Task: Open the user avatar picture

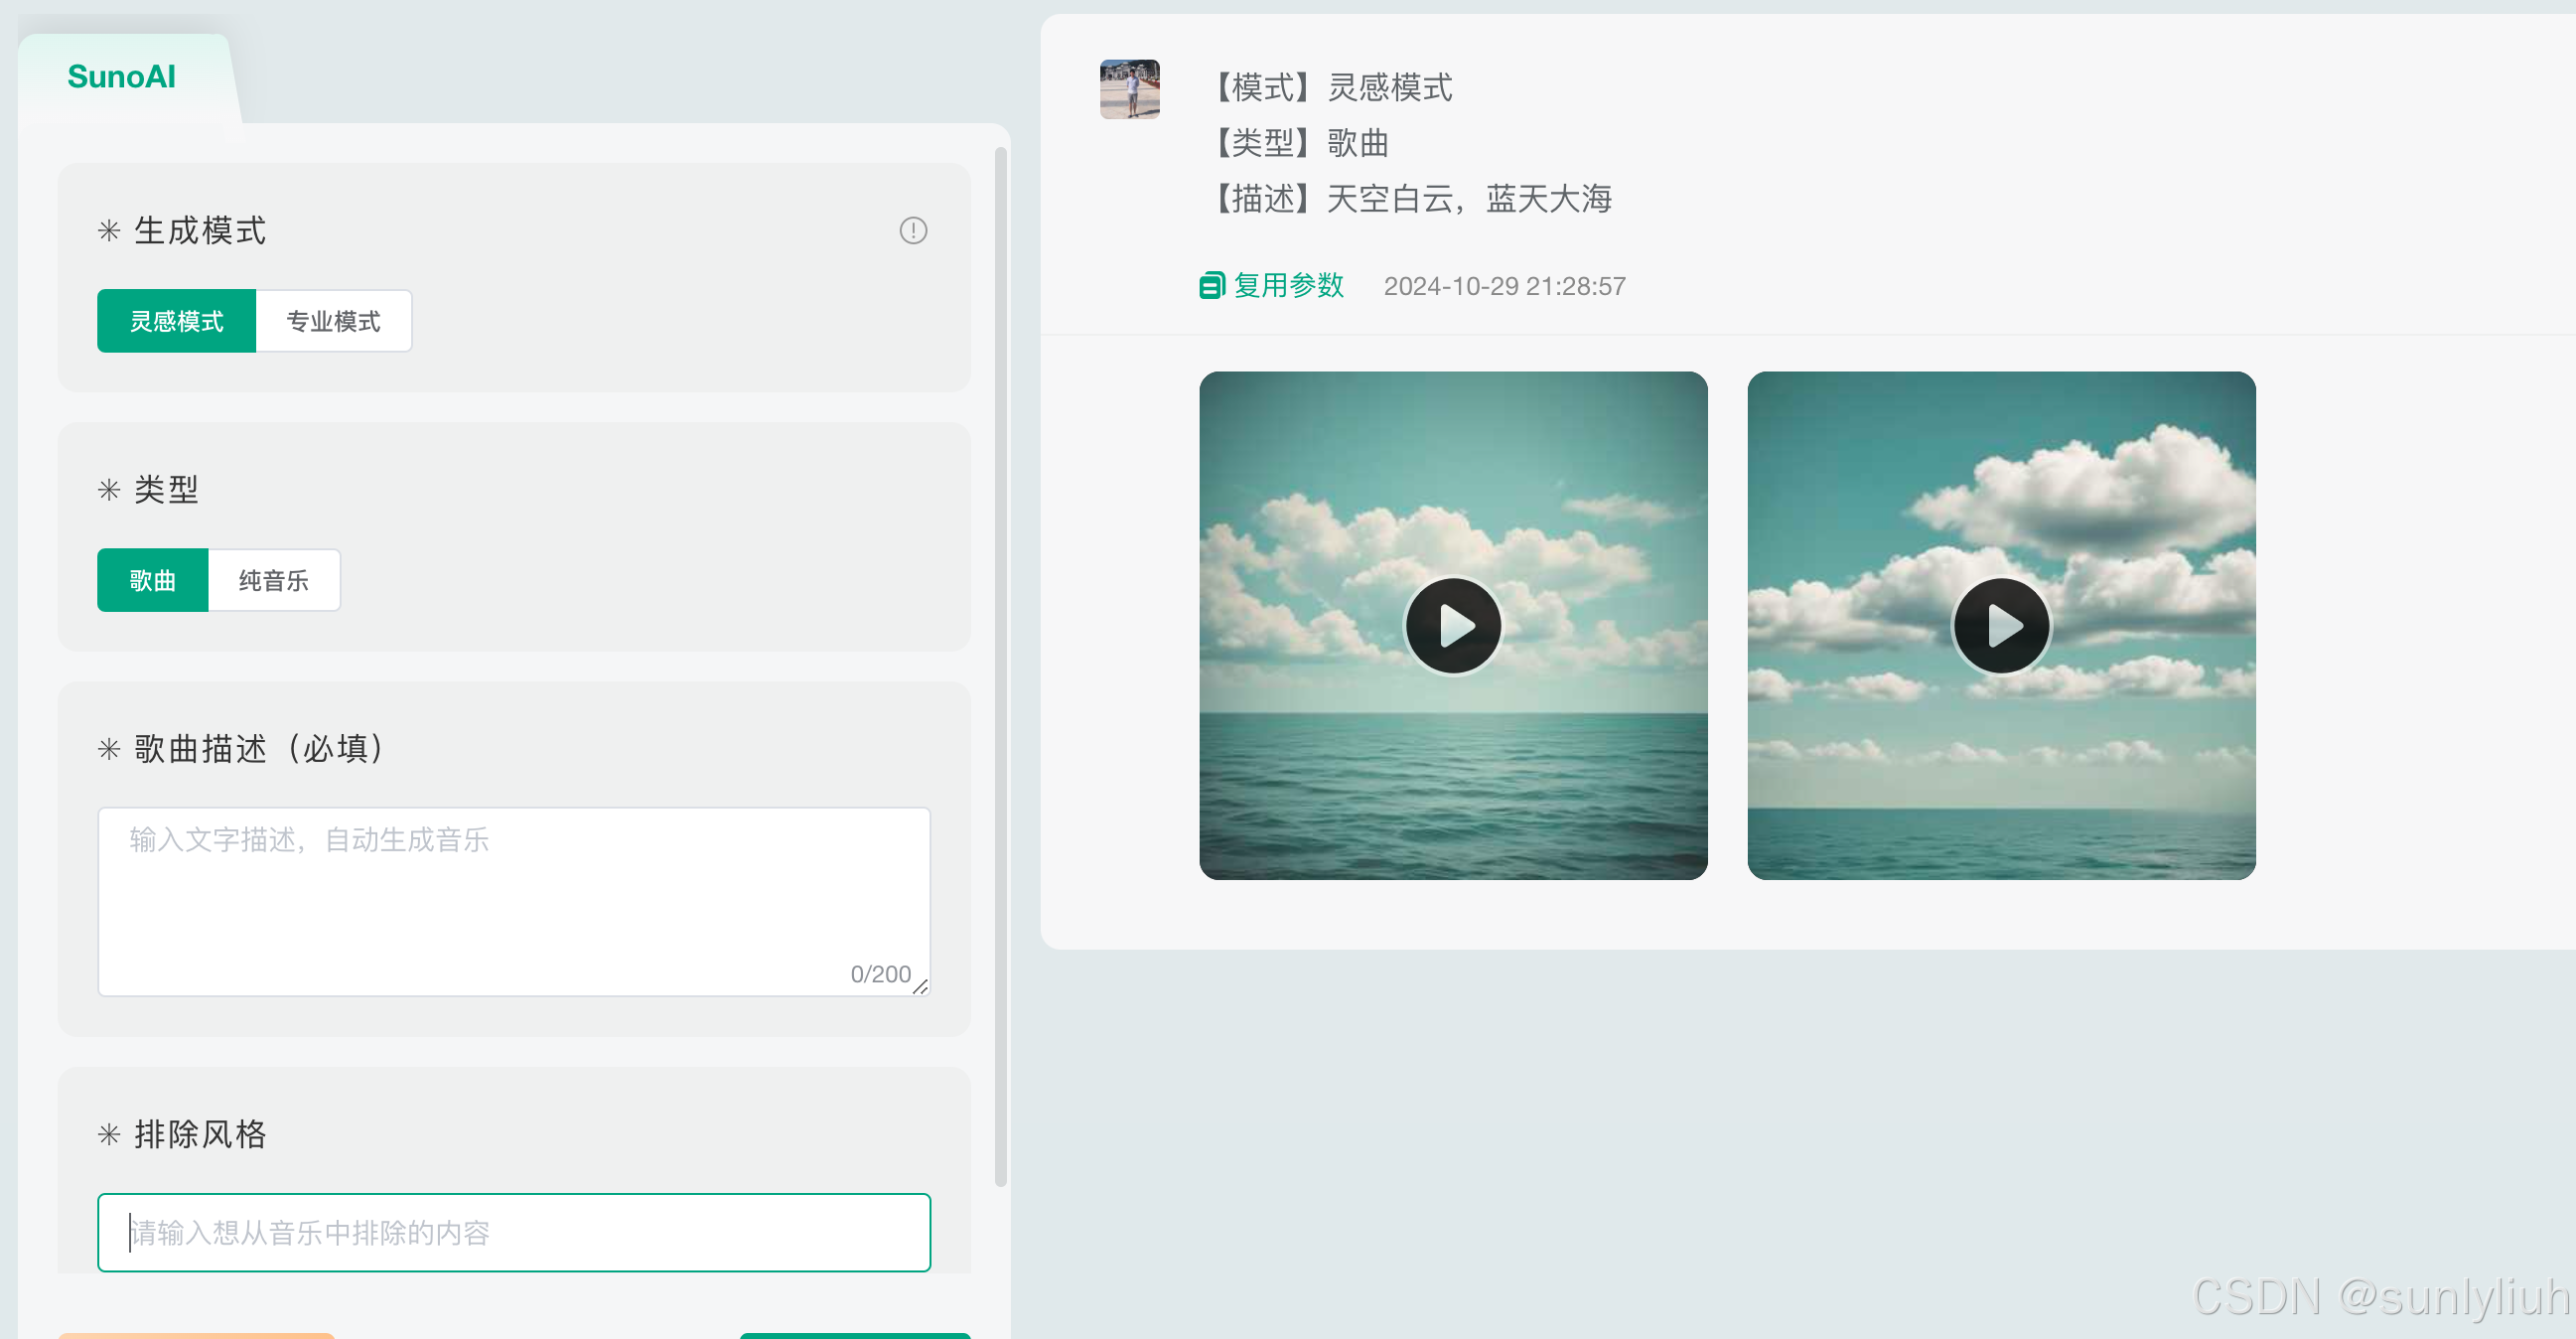Action: pos(1129,89)
